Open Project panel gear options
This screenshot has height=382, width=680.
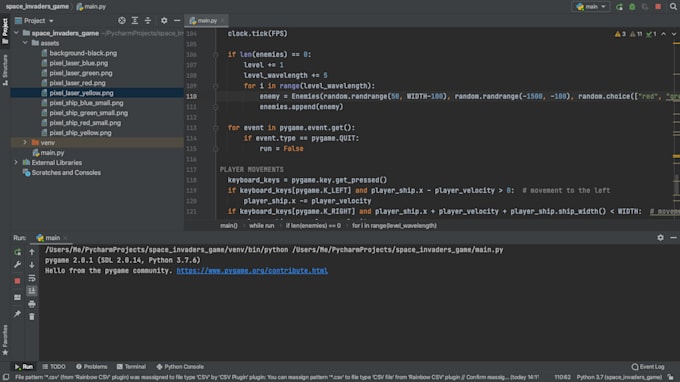tap(164, 20)
